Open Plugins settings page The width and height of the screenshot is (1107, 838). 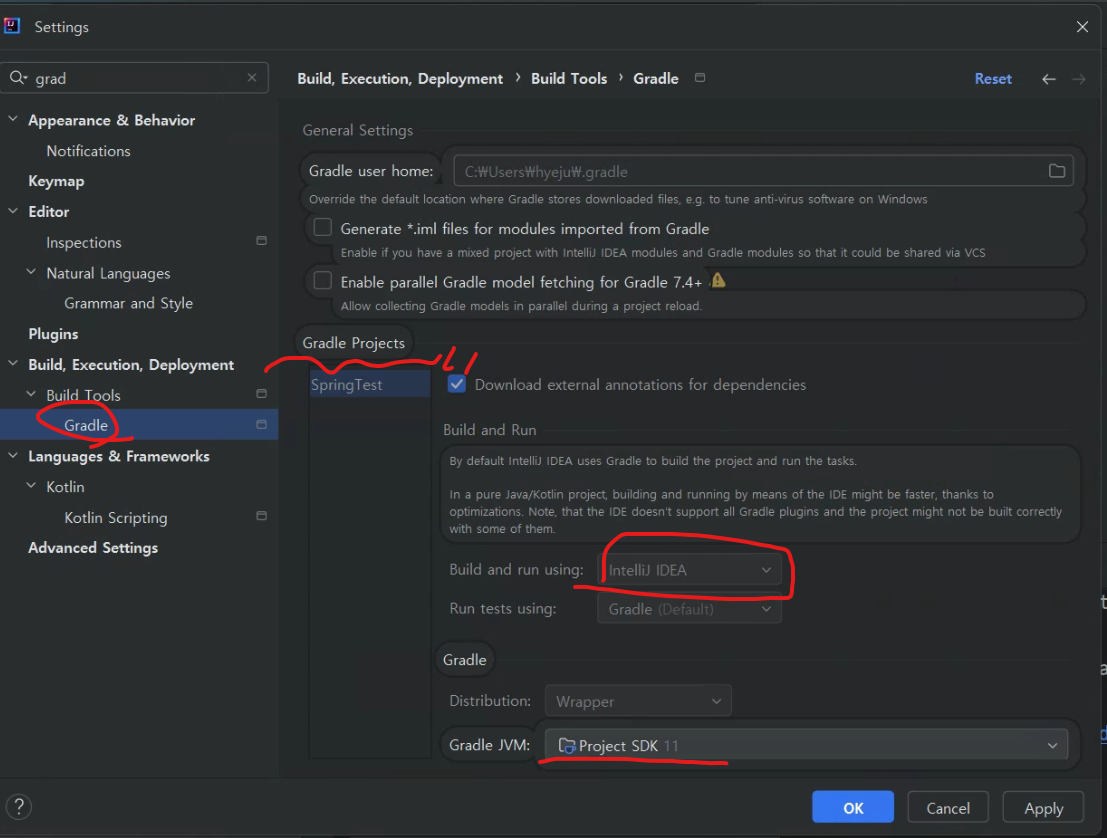pos(53,333)
